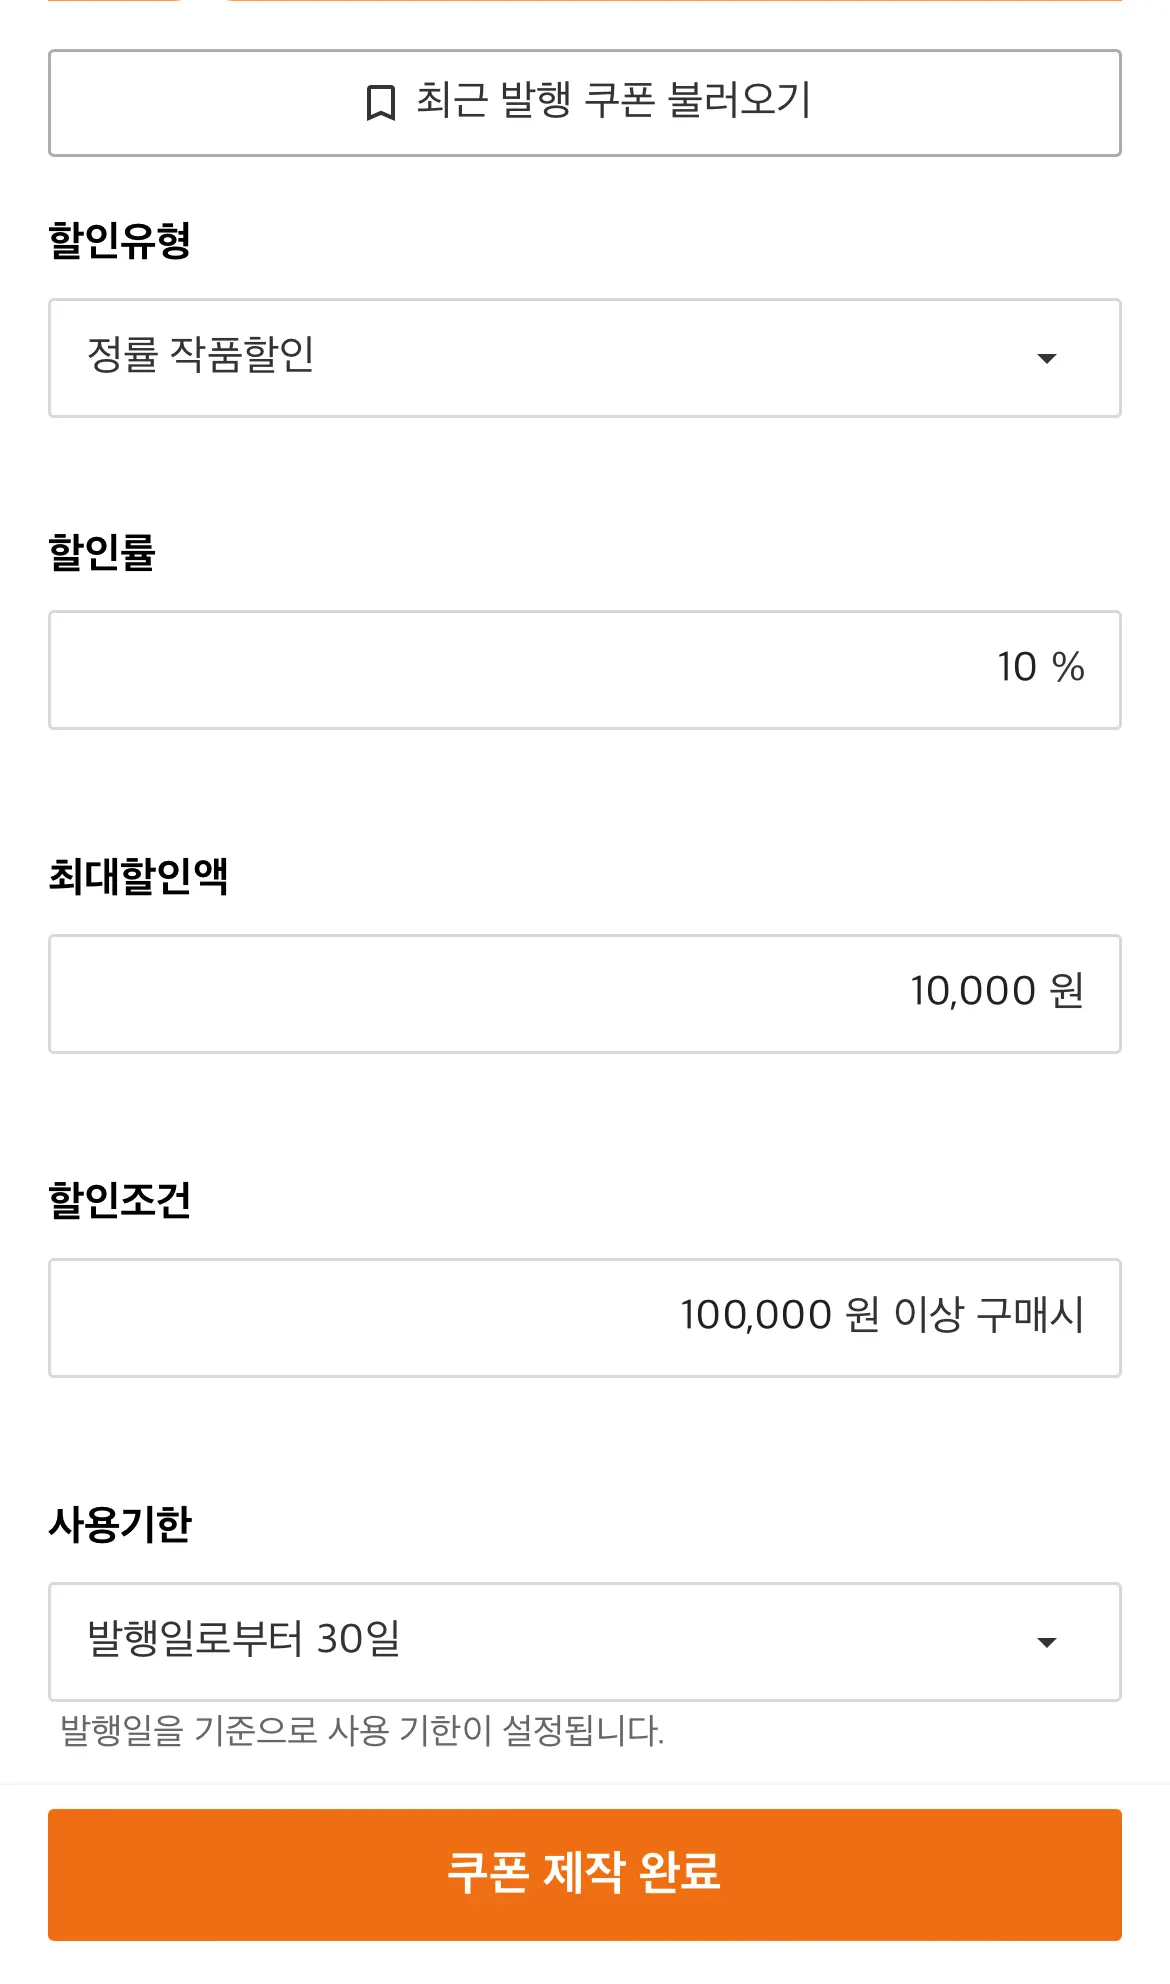This screenshot has width=1170, height=1984.
Task: Click the 원 unit in 최대할인액 field
Action: pyautogui.click(x=1066, y=991)
